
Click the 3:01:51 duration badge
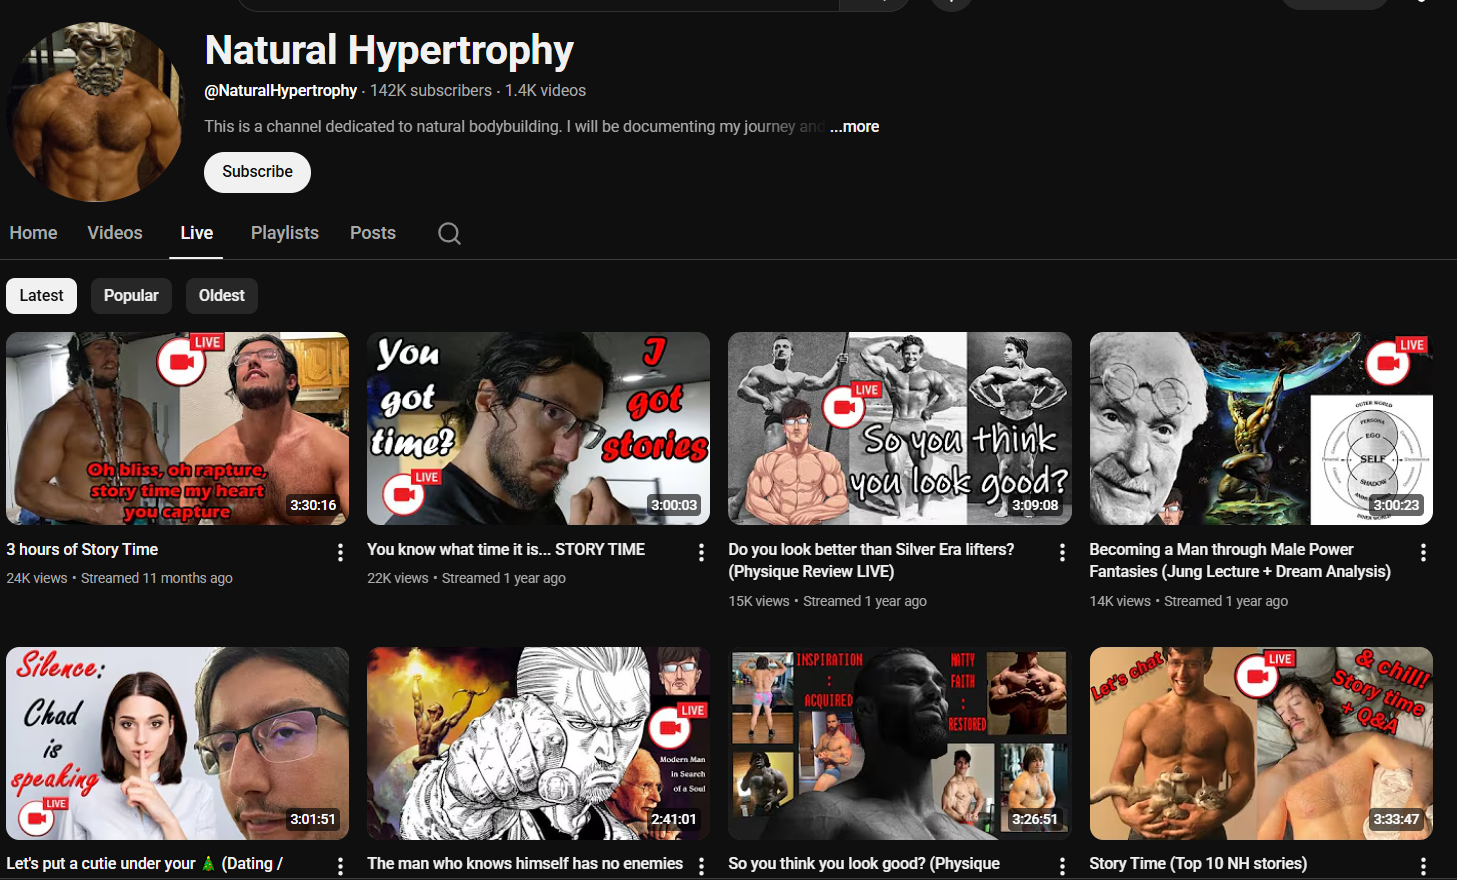point(313,819)
